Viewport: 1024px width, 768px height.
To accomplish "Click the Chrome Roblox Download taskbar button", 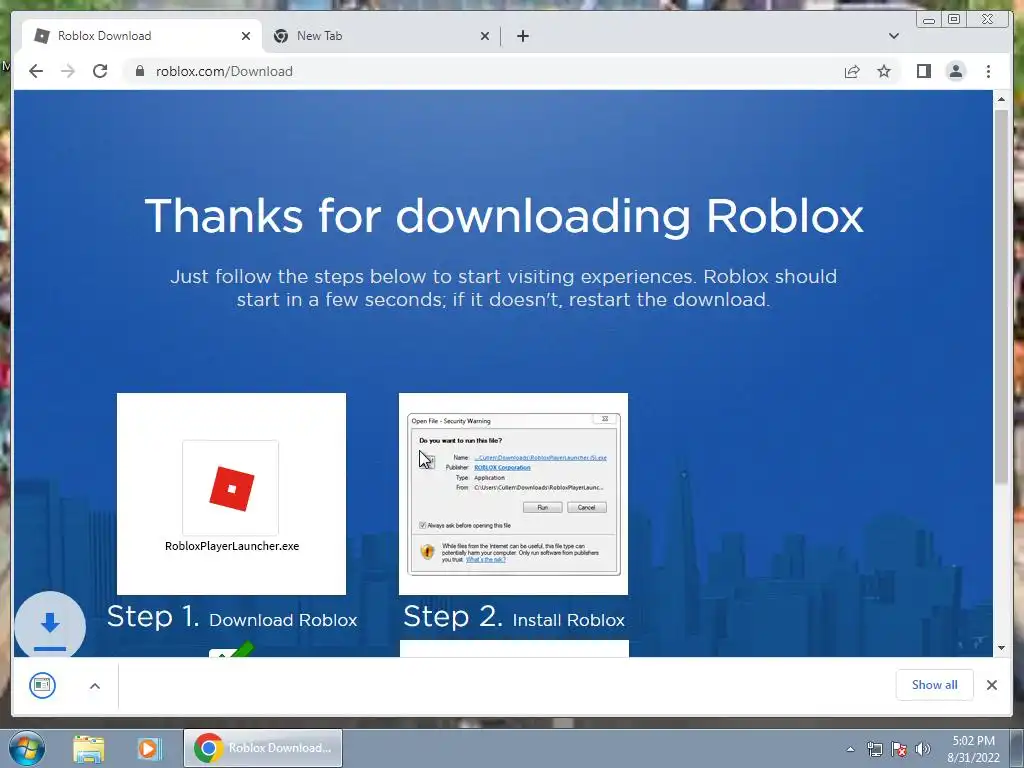I will coord(263,748).
